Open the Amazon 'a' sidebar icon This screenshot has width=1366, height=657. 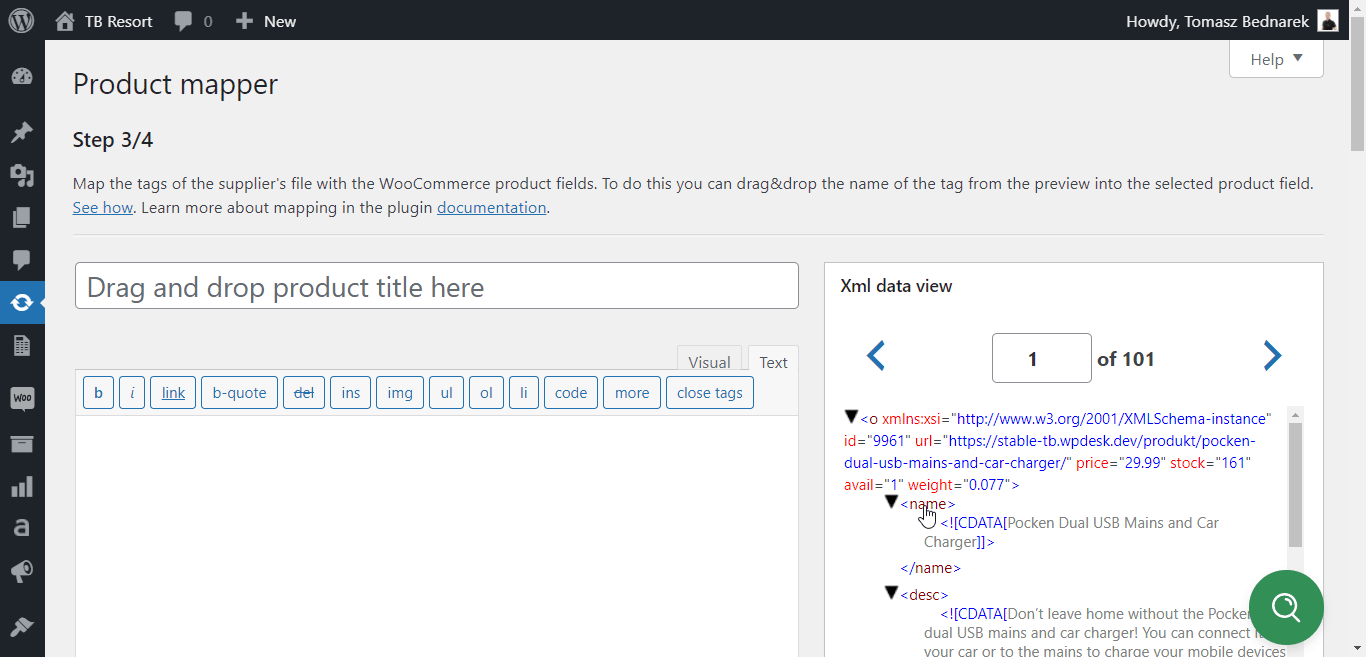coord(22,529)
